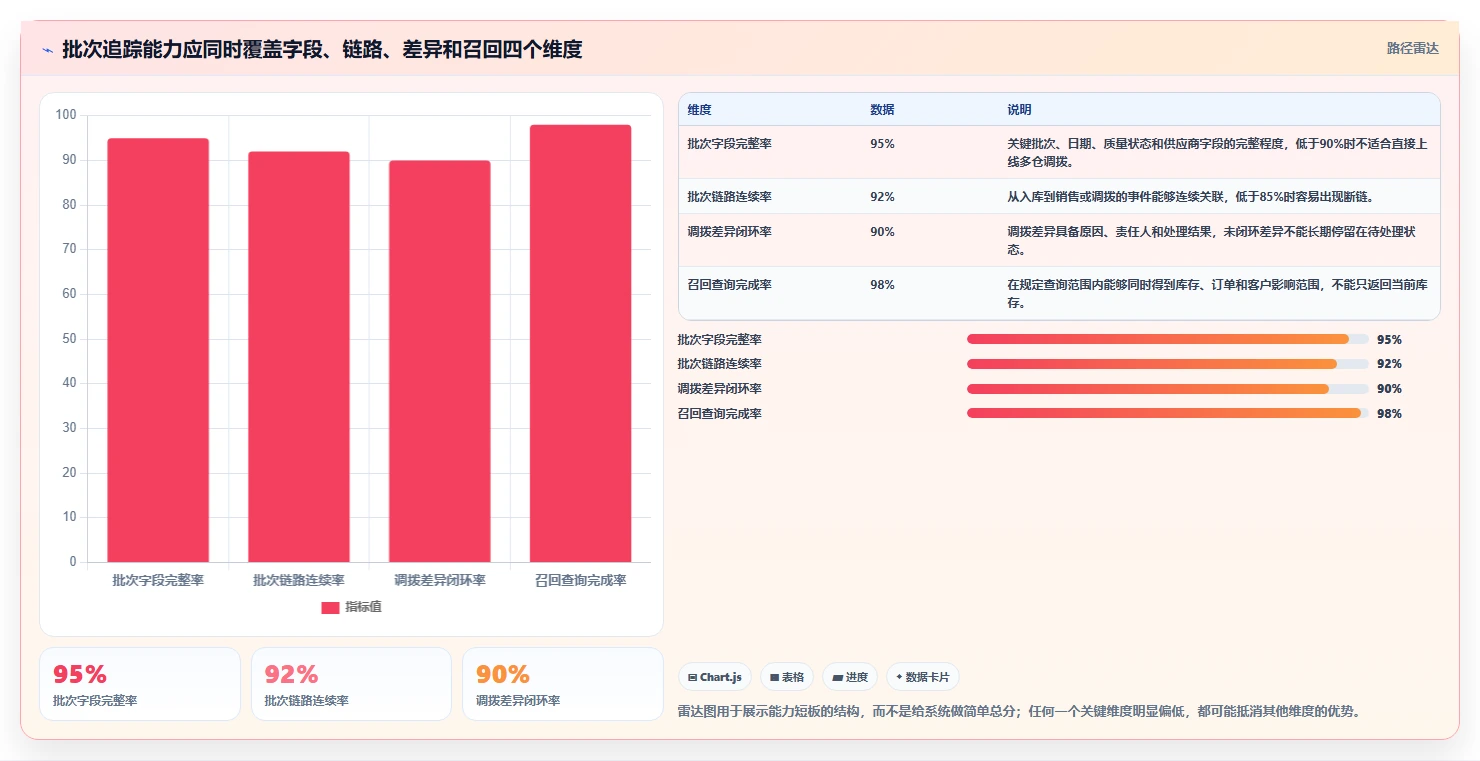
Task: Click the 批次字段完整率 x-axis label
Action: point(158,580)
